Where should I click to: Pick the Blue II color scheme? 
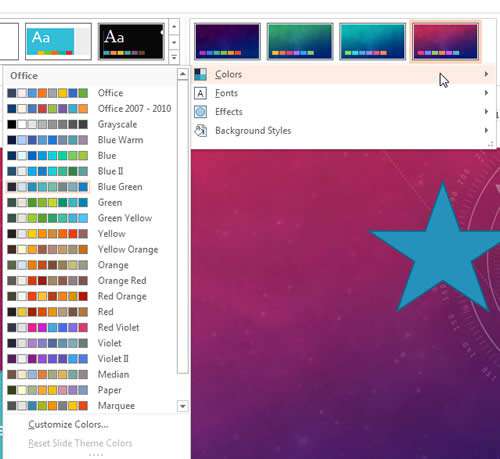click(91, 171)
